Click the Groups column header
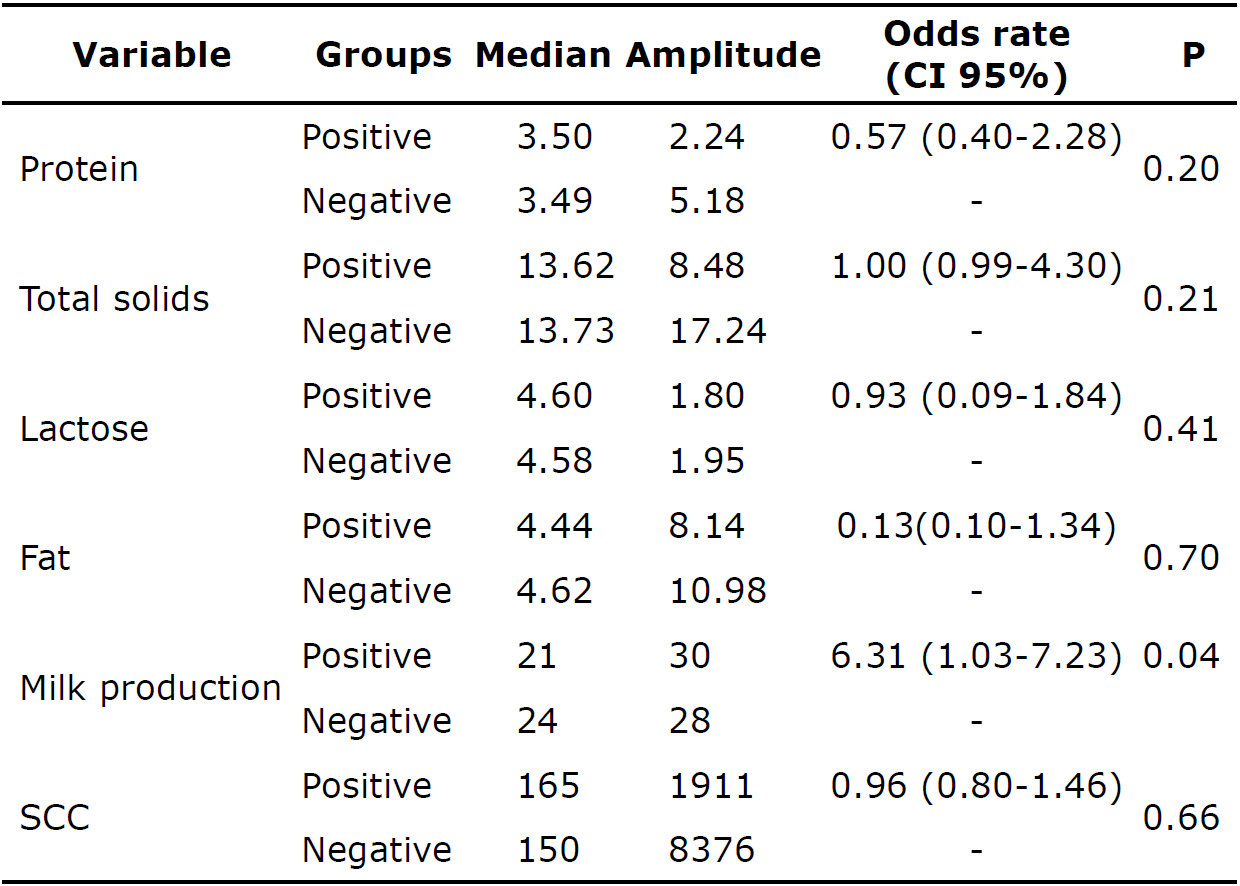 pyautogui.click(x=384, y=55)
